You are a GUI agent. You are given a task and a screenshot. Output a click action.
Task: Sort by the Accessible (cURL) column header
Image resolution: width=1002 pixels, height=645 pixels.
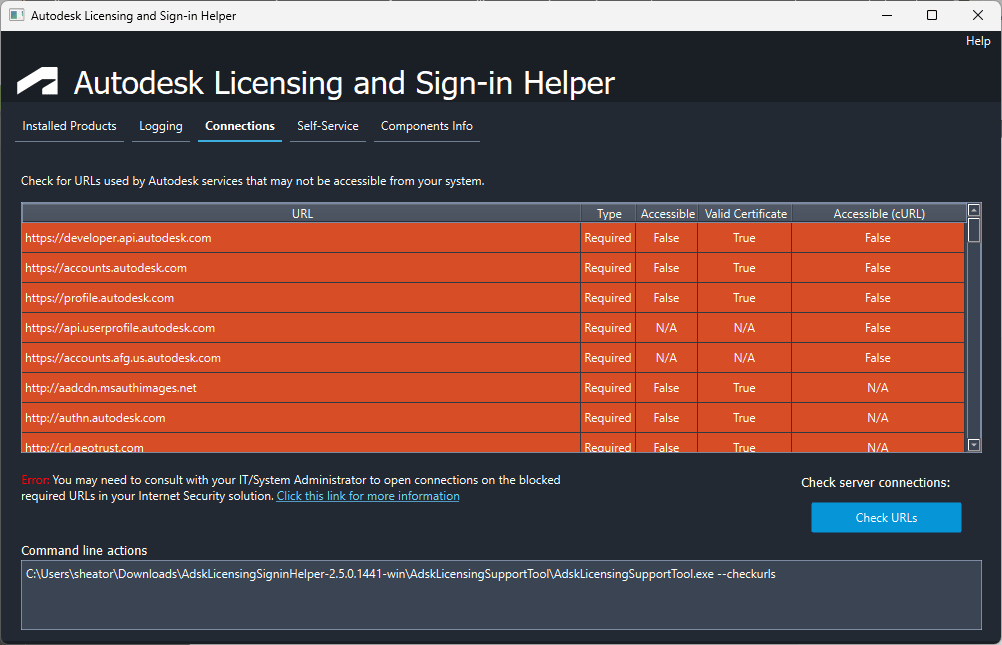pos(879,214)
